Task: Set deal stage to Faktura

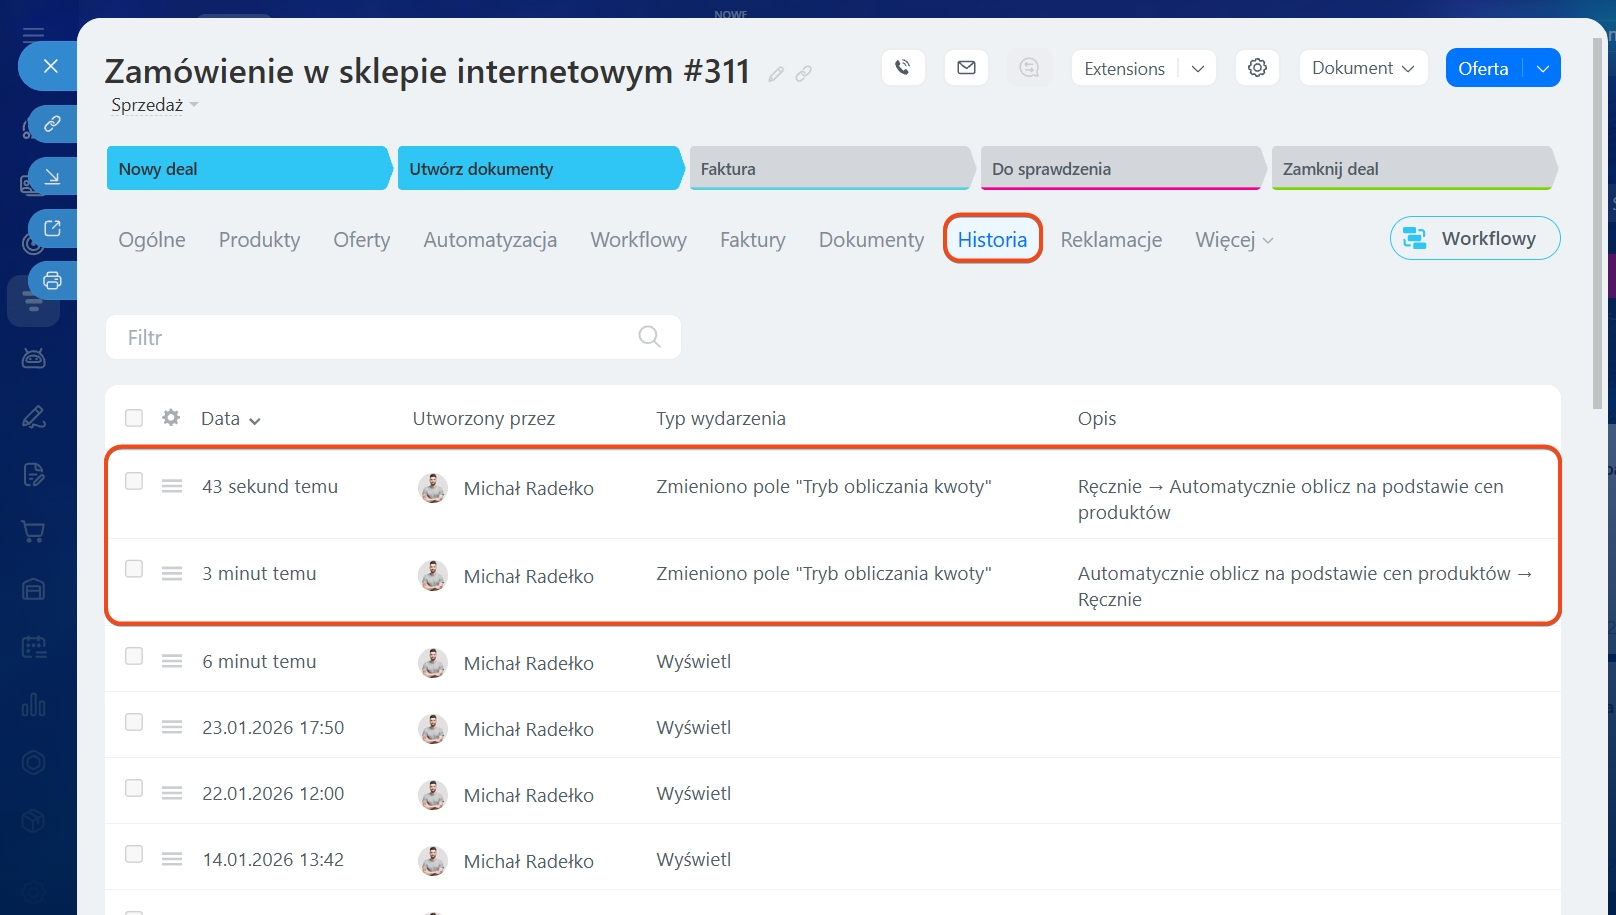Action: 829,169
